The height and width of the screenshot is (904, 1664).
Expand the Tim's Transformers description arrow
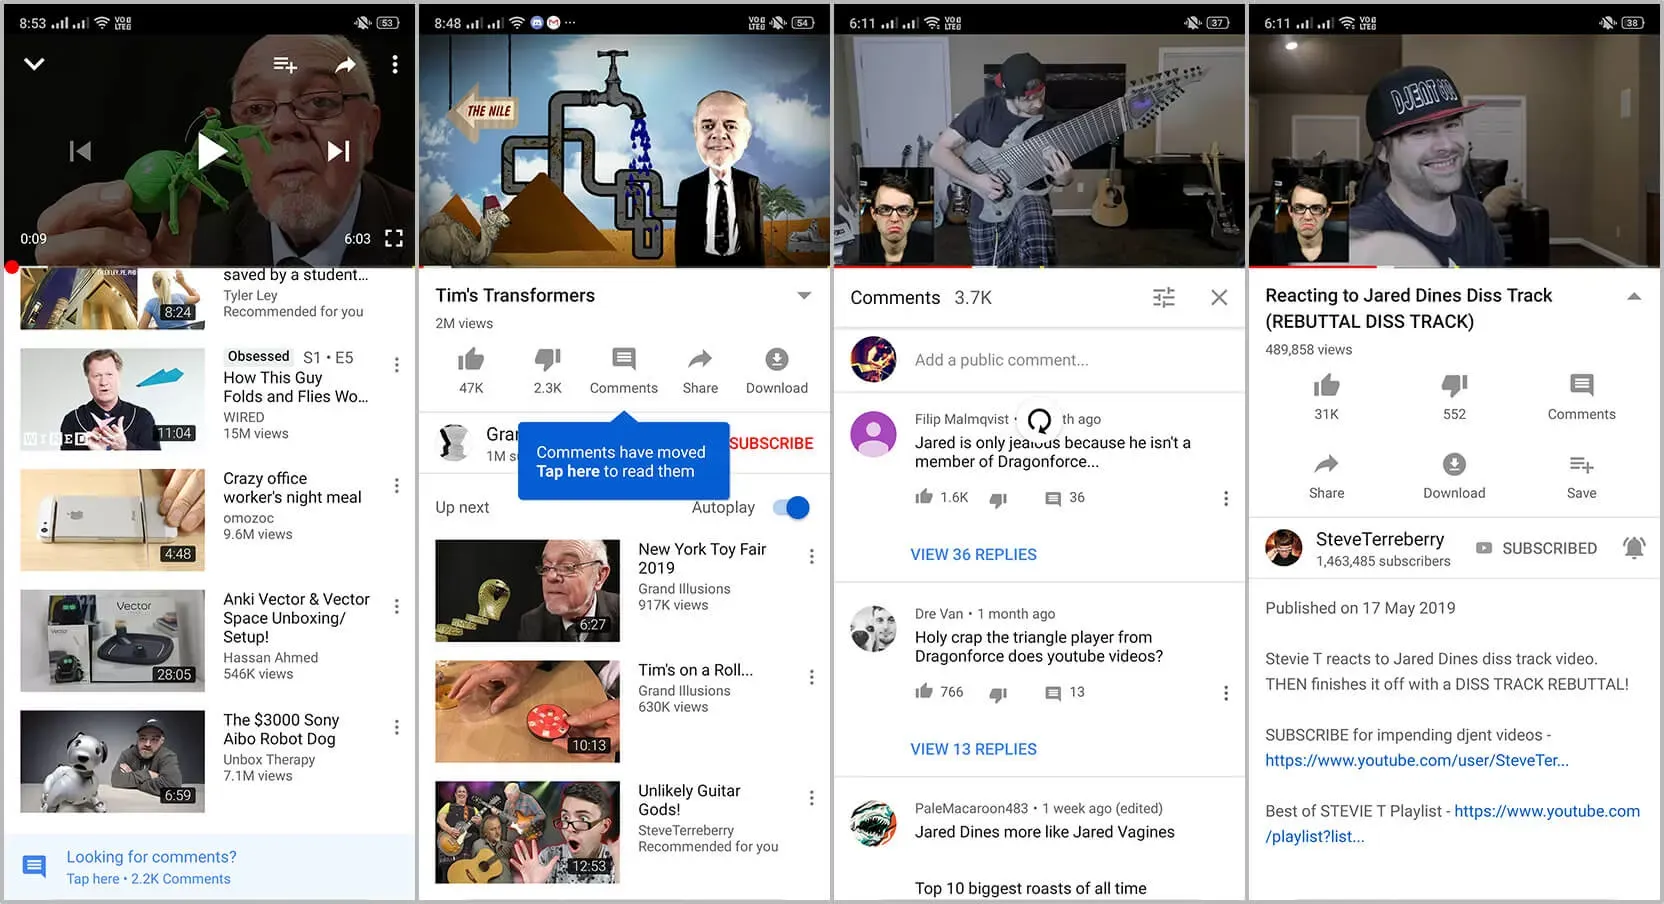804,296
